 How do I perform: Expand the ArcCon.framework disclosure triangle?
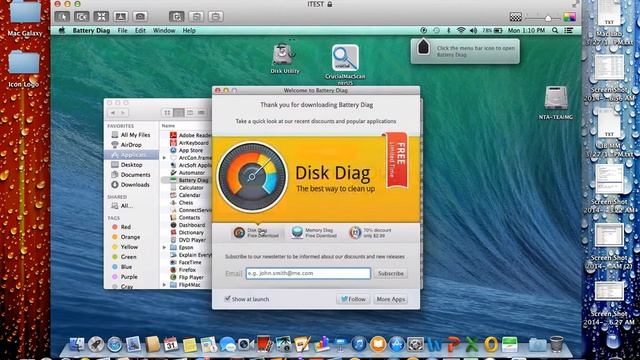tap(164, 158)
